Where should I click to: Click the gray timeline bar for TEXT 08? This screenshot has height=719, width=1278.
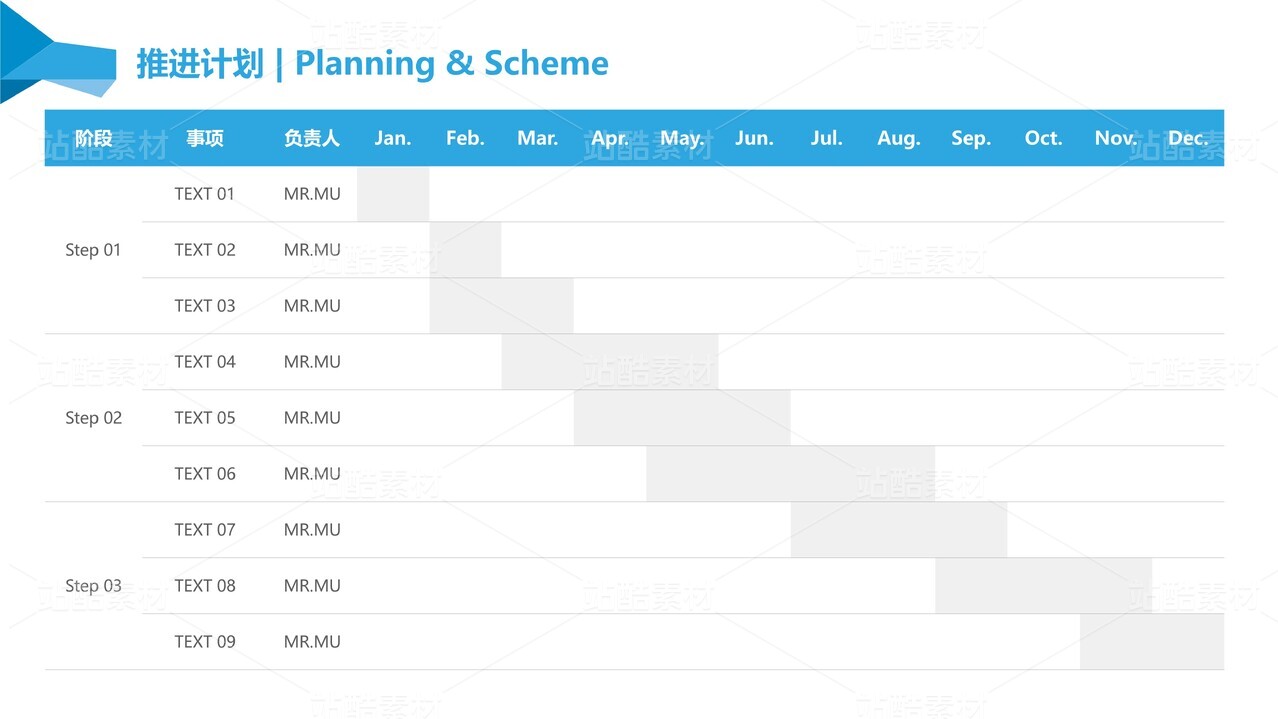1043,586
